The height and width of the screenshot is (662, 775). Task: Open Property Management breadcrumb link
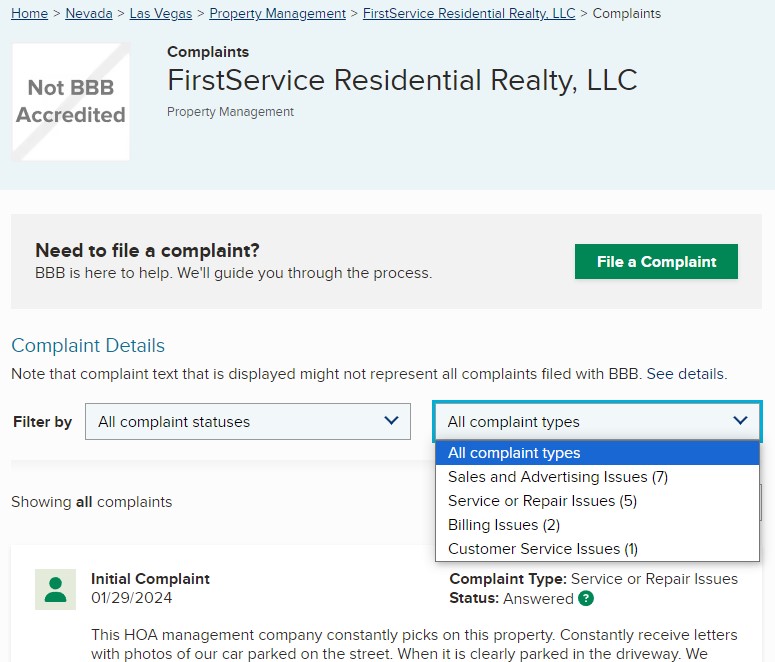(277, 13)
